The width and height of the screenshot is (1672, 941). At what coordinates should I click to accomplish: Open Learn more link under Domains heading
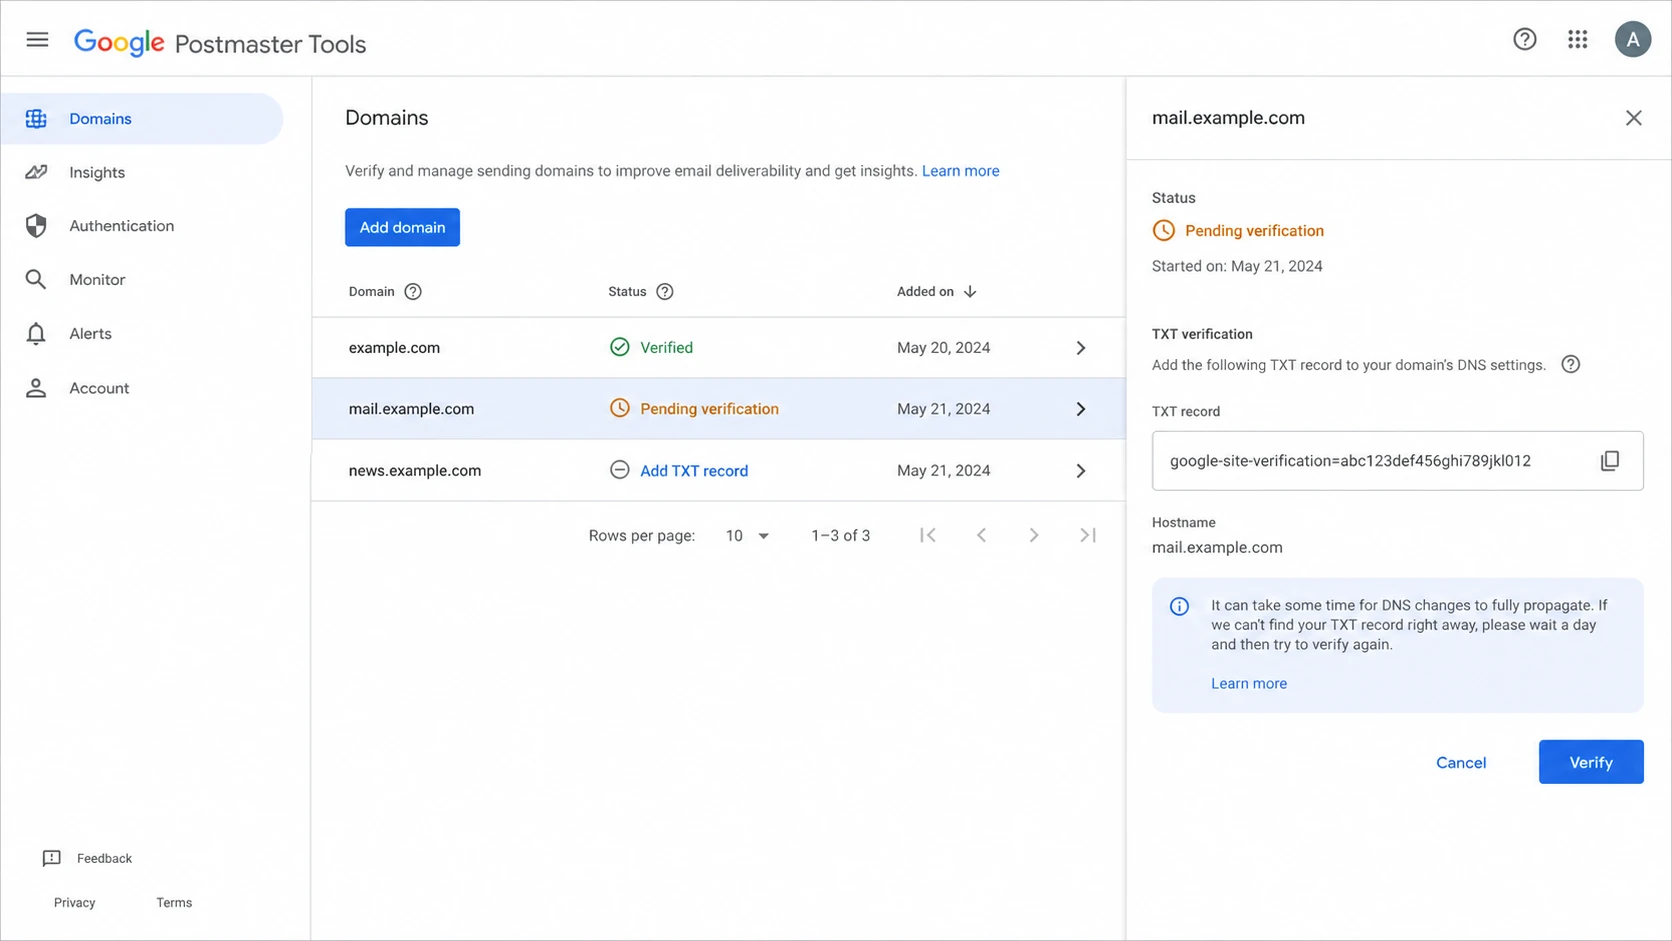point(960,171)
